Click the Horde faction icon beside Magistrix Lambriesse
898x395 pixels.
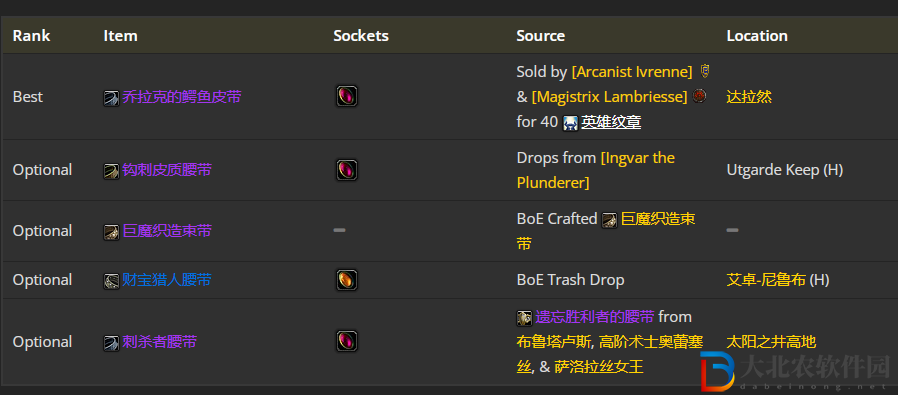click(699, 96)
